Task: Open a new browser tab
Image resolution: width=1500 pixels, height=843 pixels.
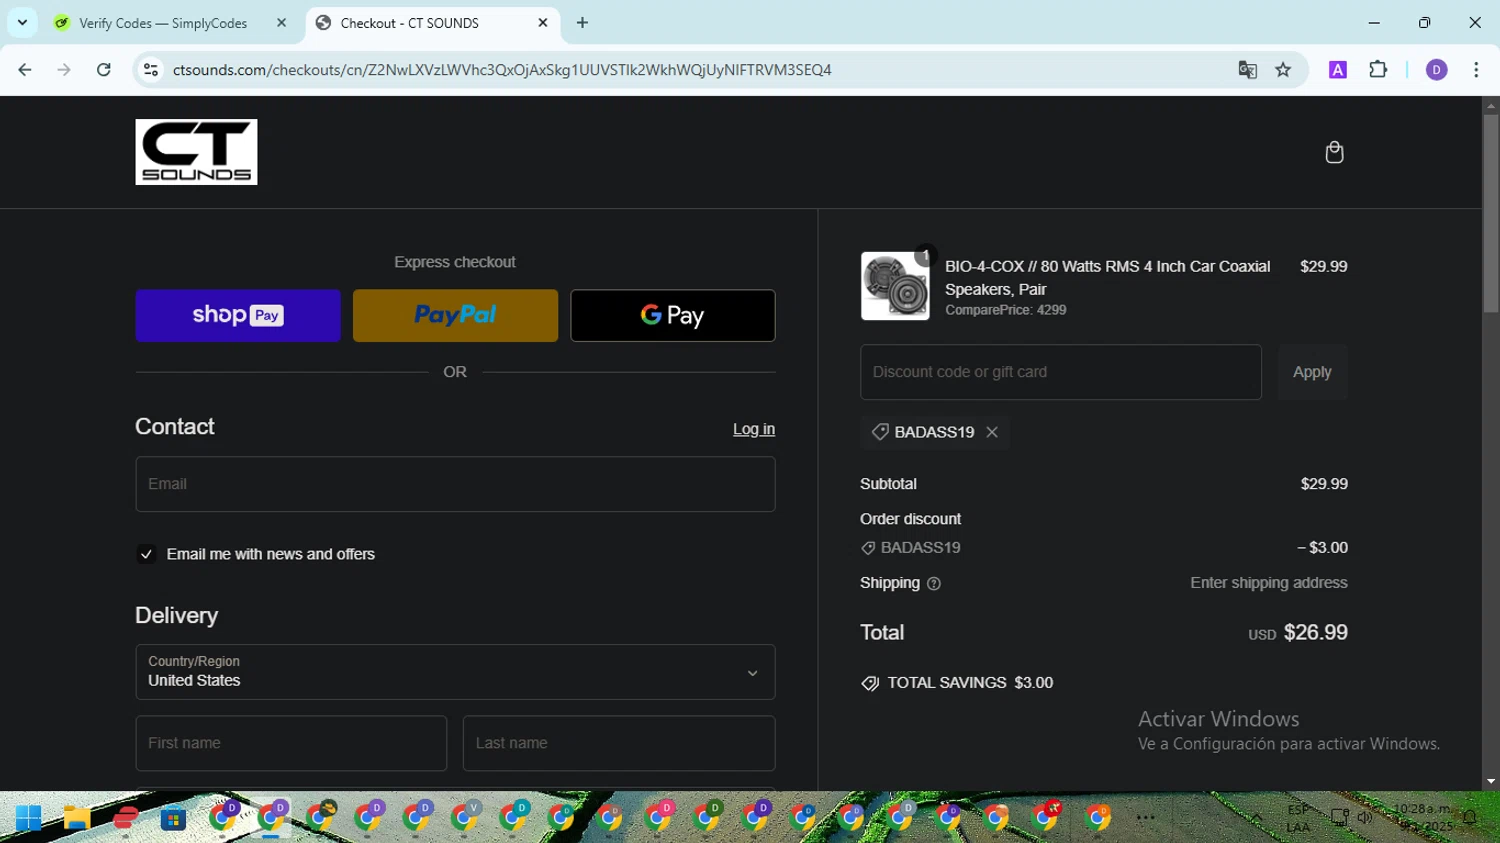Action: 582,22
